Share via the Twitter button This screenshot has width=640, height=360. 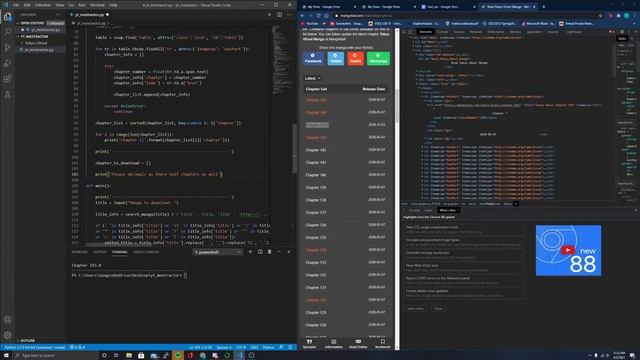tap(336, 58)
